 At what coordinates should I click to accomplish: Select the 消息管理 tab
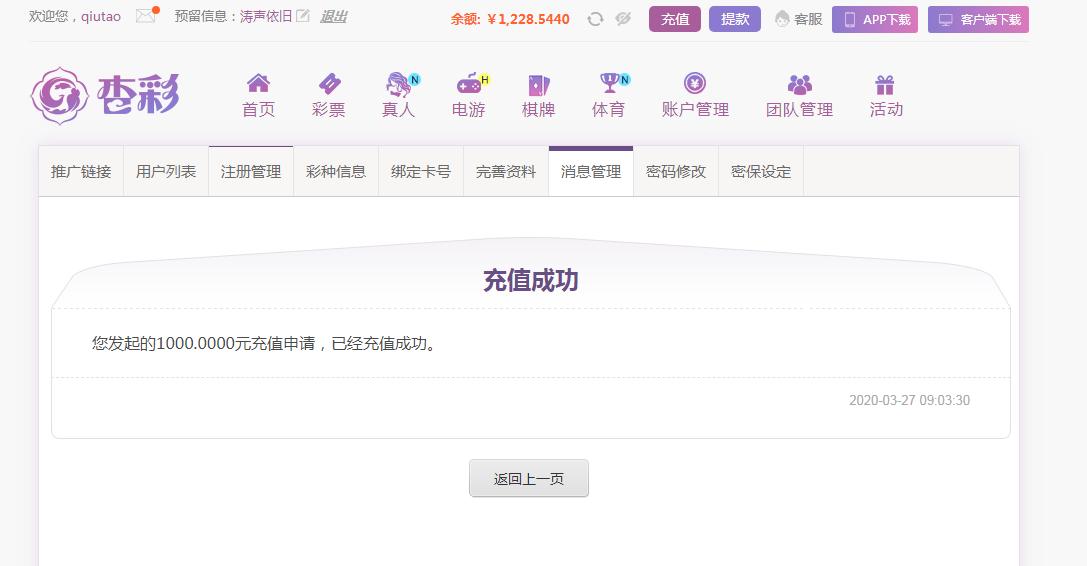(x=591, y=171)
